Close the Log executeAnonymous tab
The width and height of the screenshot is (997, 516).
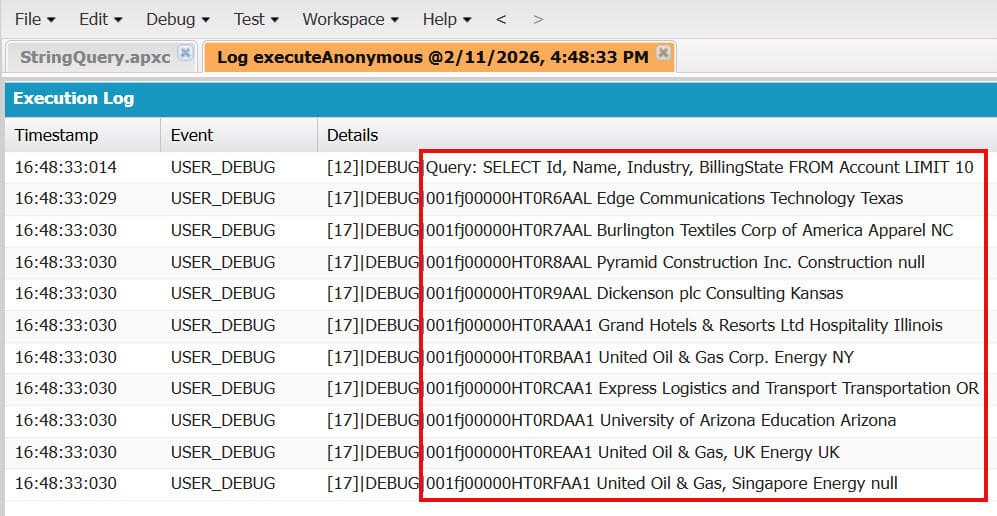[x=663, y=53]
